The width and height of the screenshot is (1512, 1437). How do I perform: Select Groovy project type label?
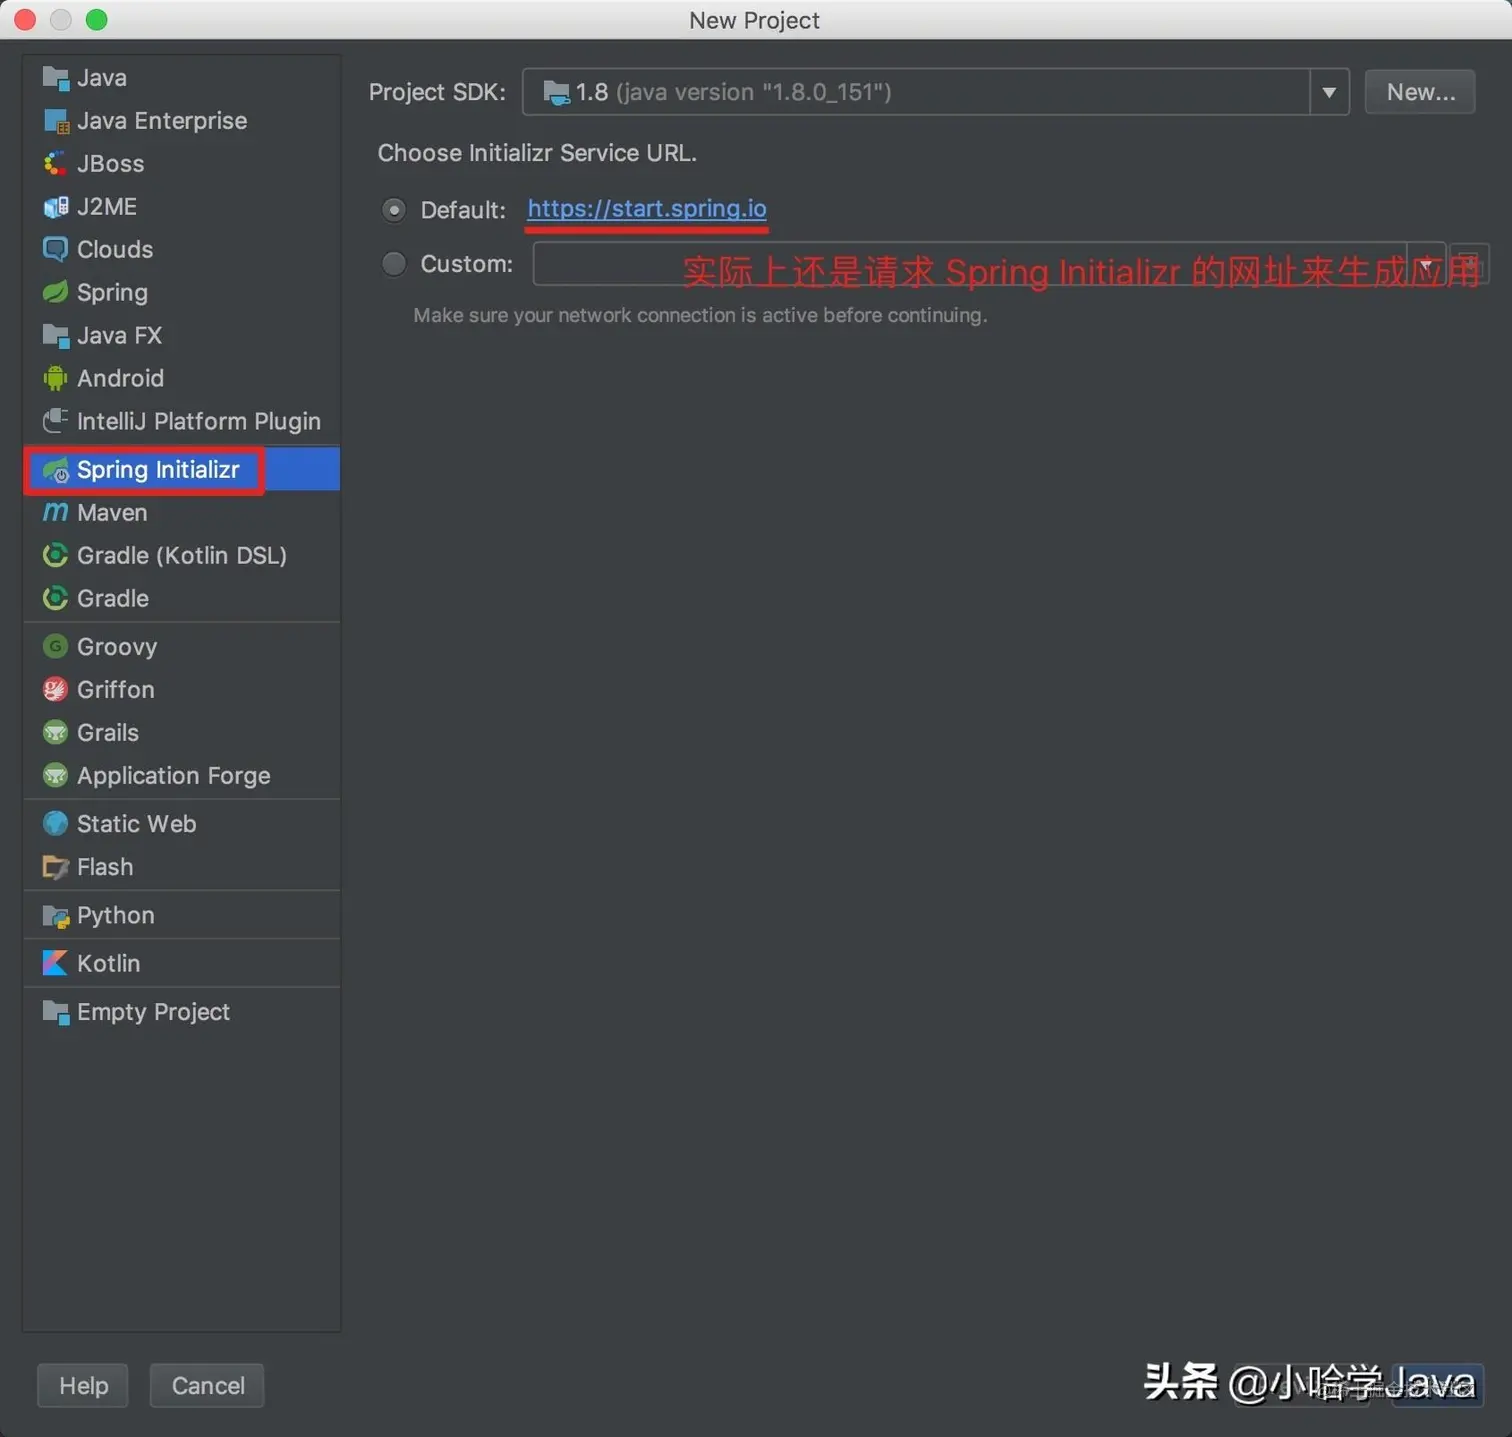[x=117, y=647]
